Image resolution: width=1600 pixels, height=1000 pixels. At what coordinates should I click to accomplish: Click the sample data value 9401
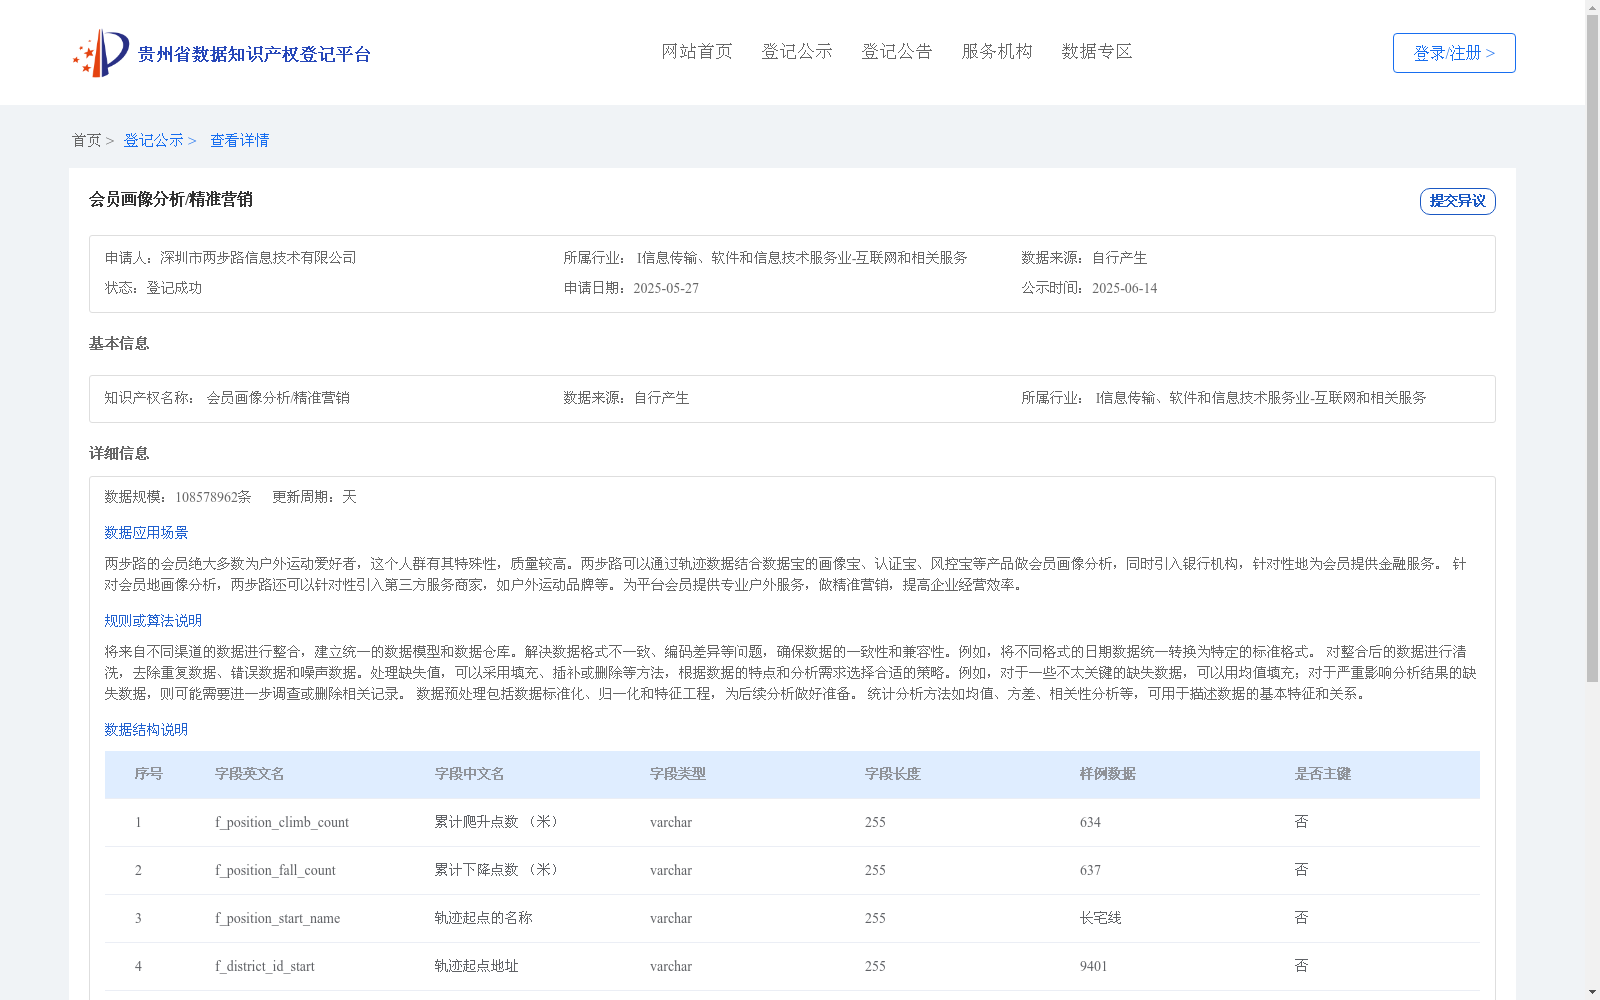(x=1094, y=966)
